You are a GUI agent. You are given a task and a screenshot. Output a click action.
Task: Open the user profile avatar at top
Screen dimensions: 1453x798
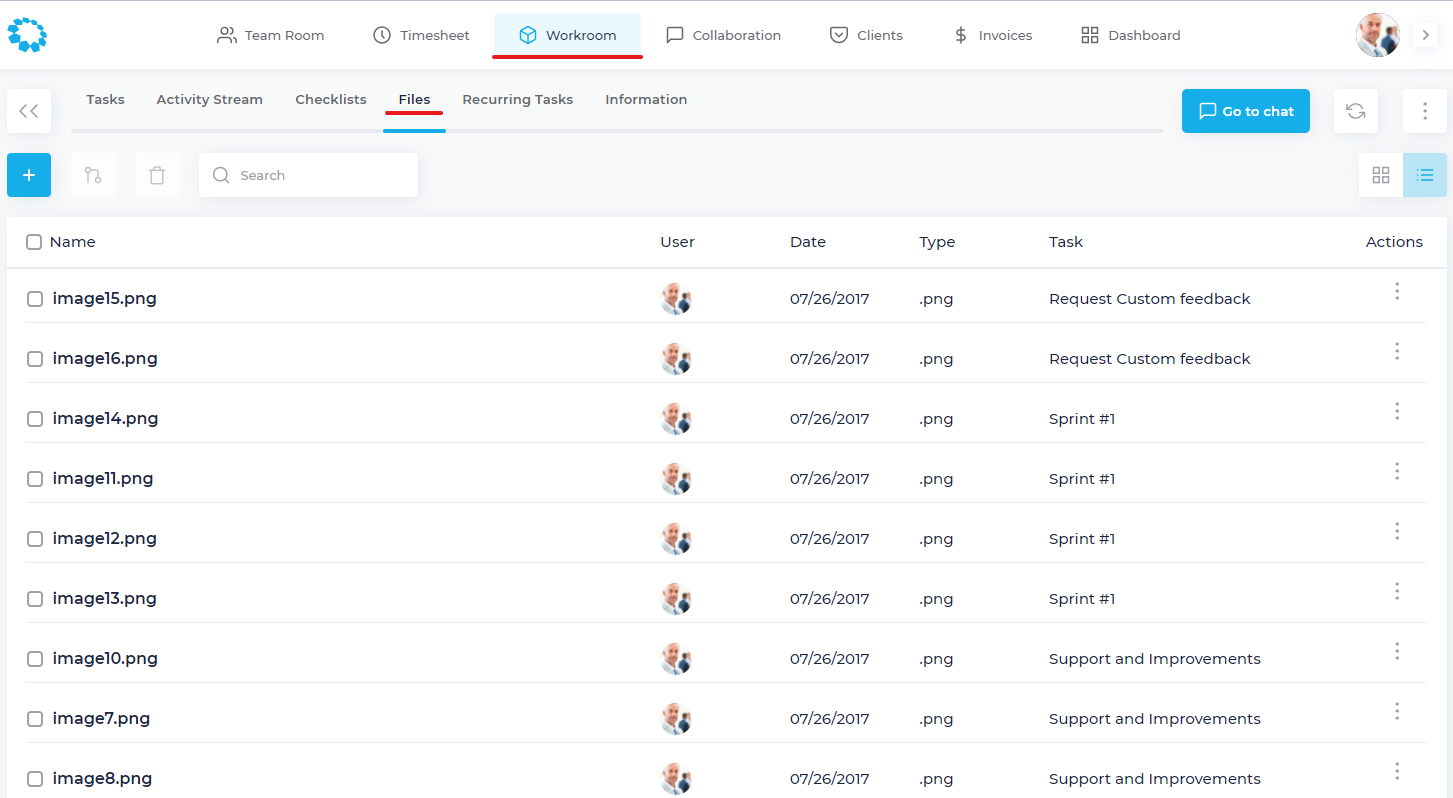[1377, 35]
